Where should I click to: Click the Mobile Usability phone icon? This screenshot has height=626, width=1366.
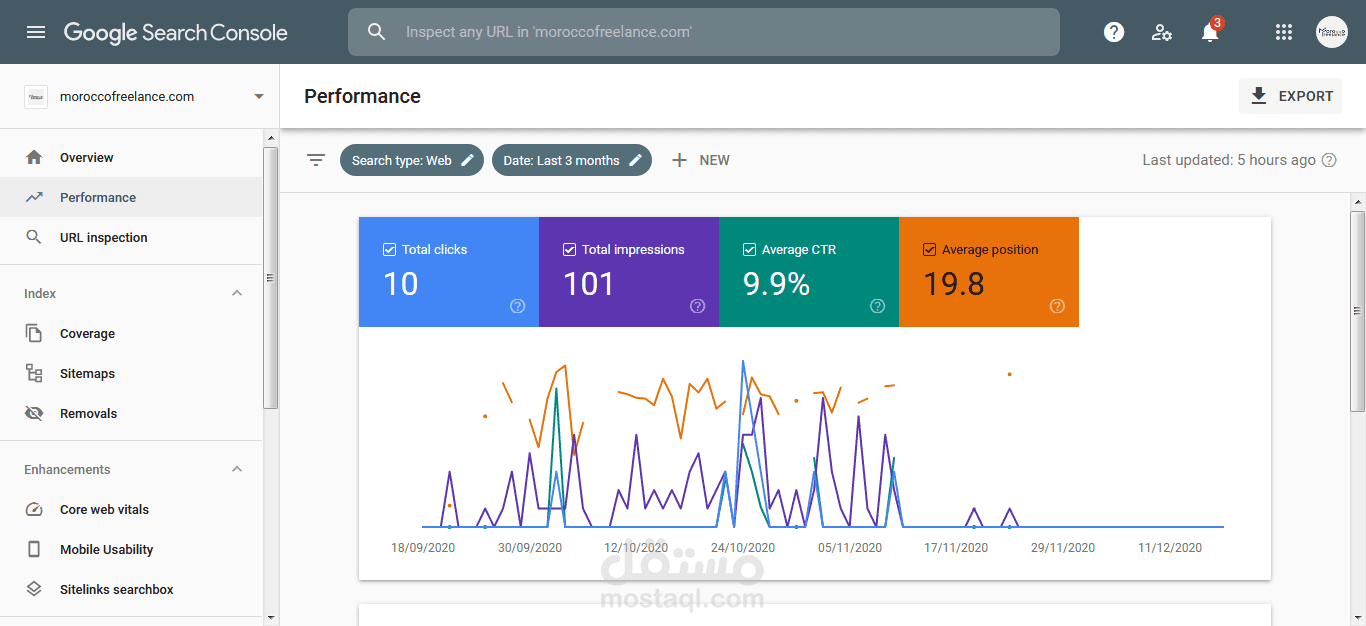click(x=34, y=549)
